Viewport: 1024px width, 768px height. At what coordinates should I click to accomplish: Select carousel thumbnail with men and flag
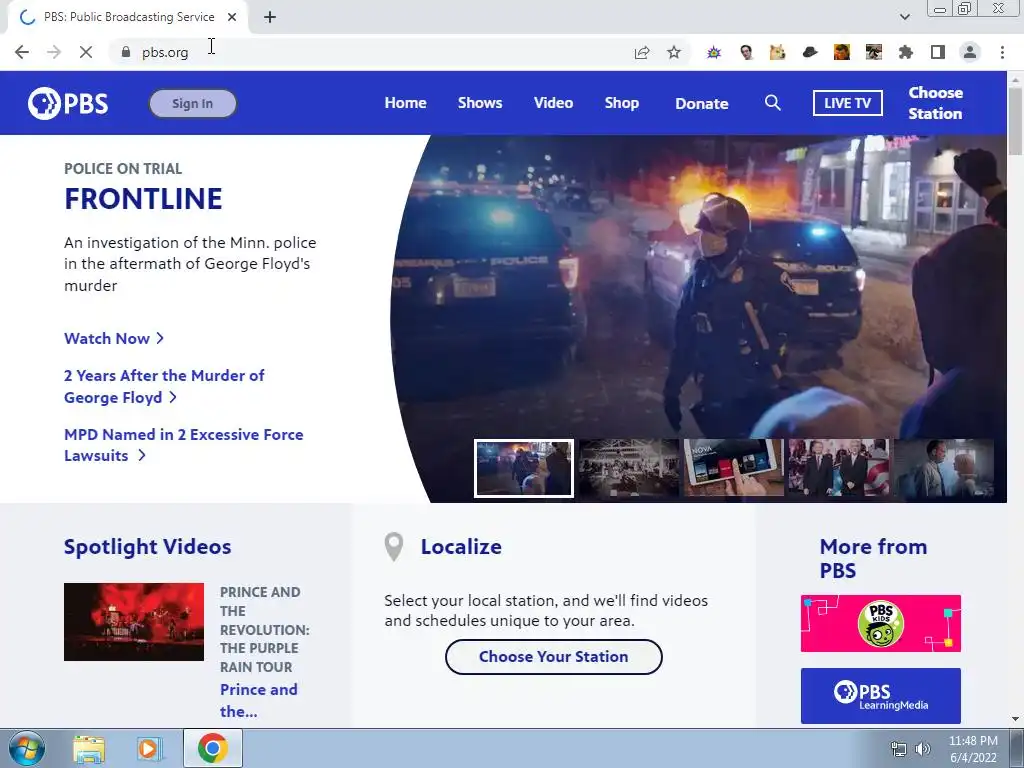pos(839,468)
